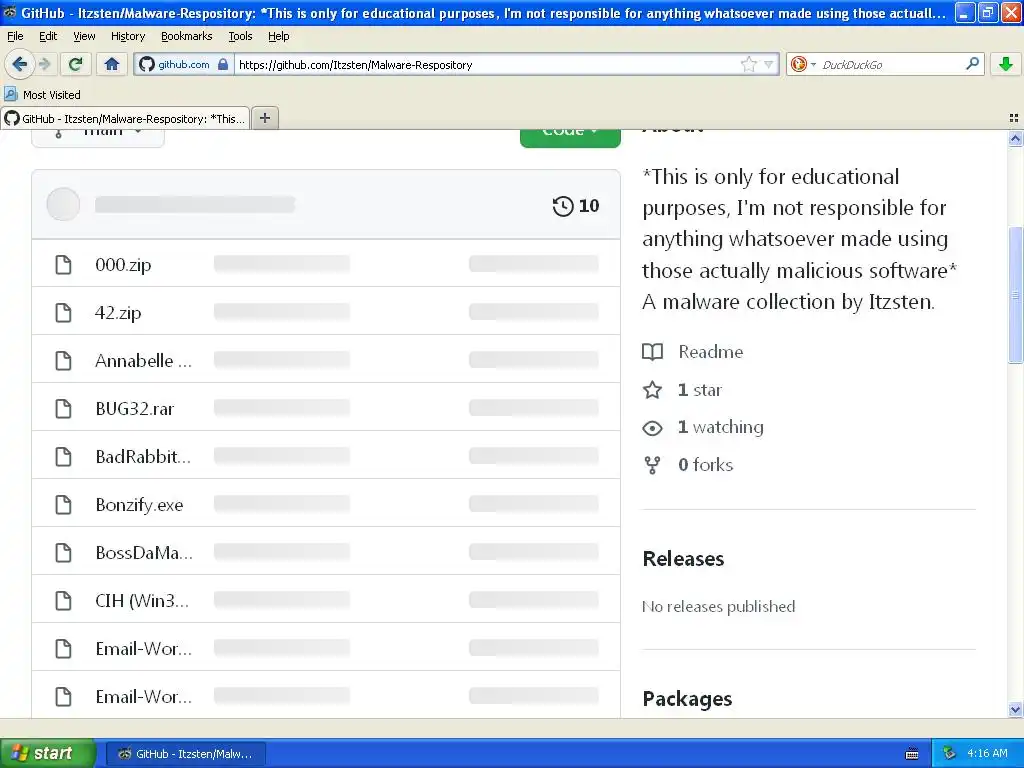Click the scrollbar up arrow

click(x=1016, y=138)
